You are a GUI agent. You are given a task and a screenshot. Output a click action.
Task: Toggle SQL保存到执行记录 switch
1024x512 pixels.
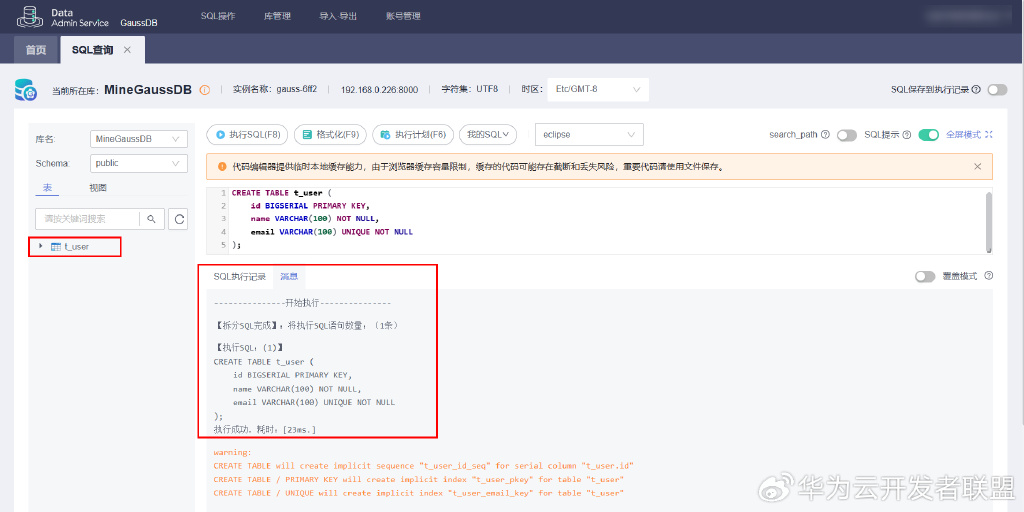[997, 89]
